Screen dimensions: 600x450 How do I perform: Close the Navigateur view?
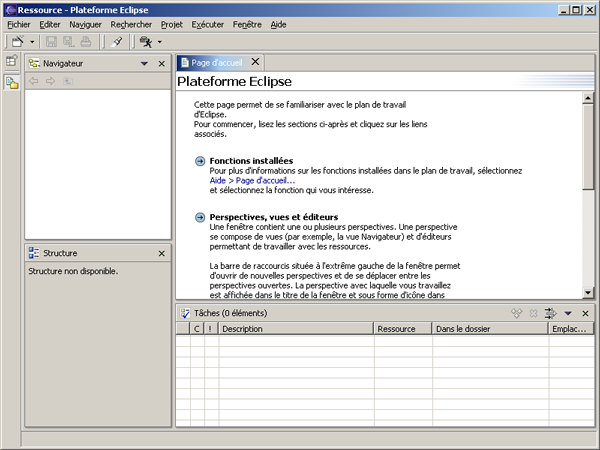coord(162,64)
